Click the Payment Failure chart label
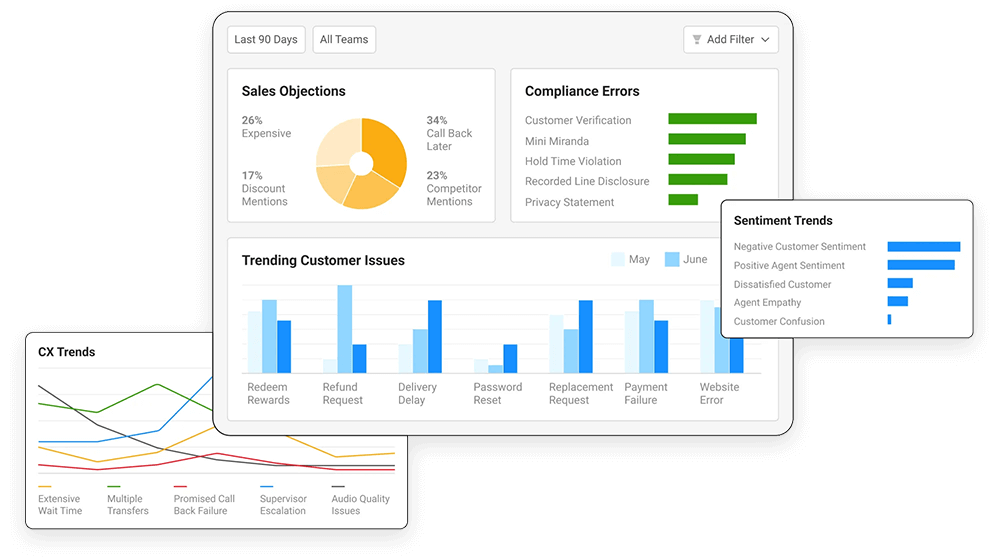The height and width of the screenshot is (557, 1000). point(645,394)
